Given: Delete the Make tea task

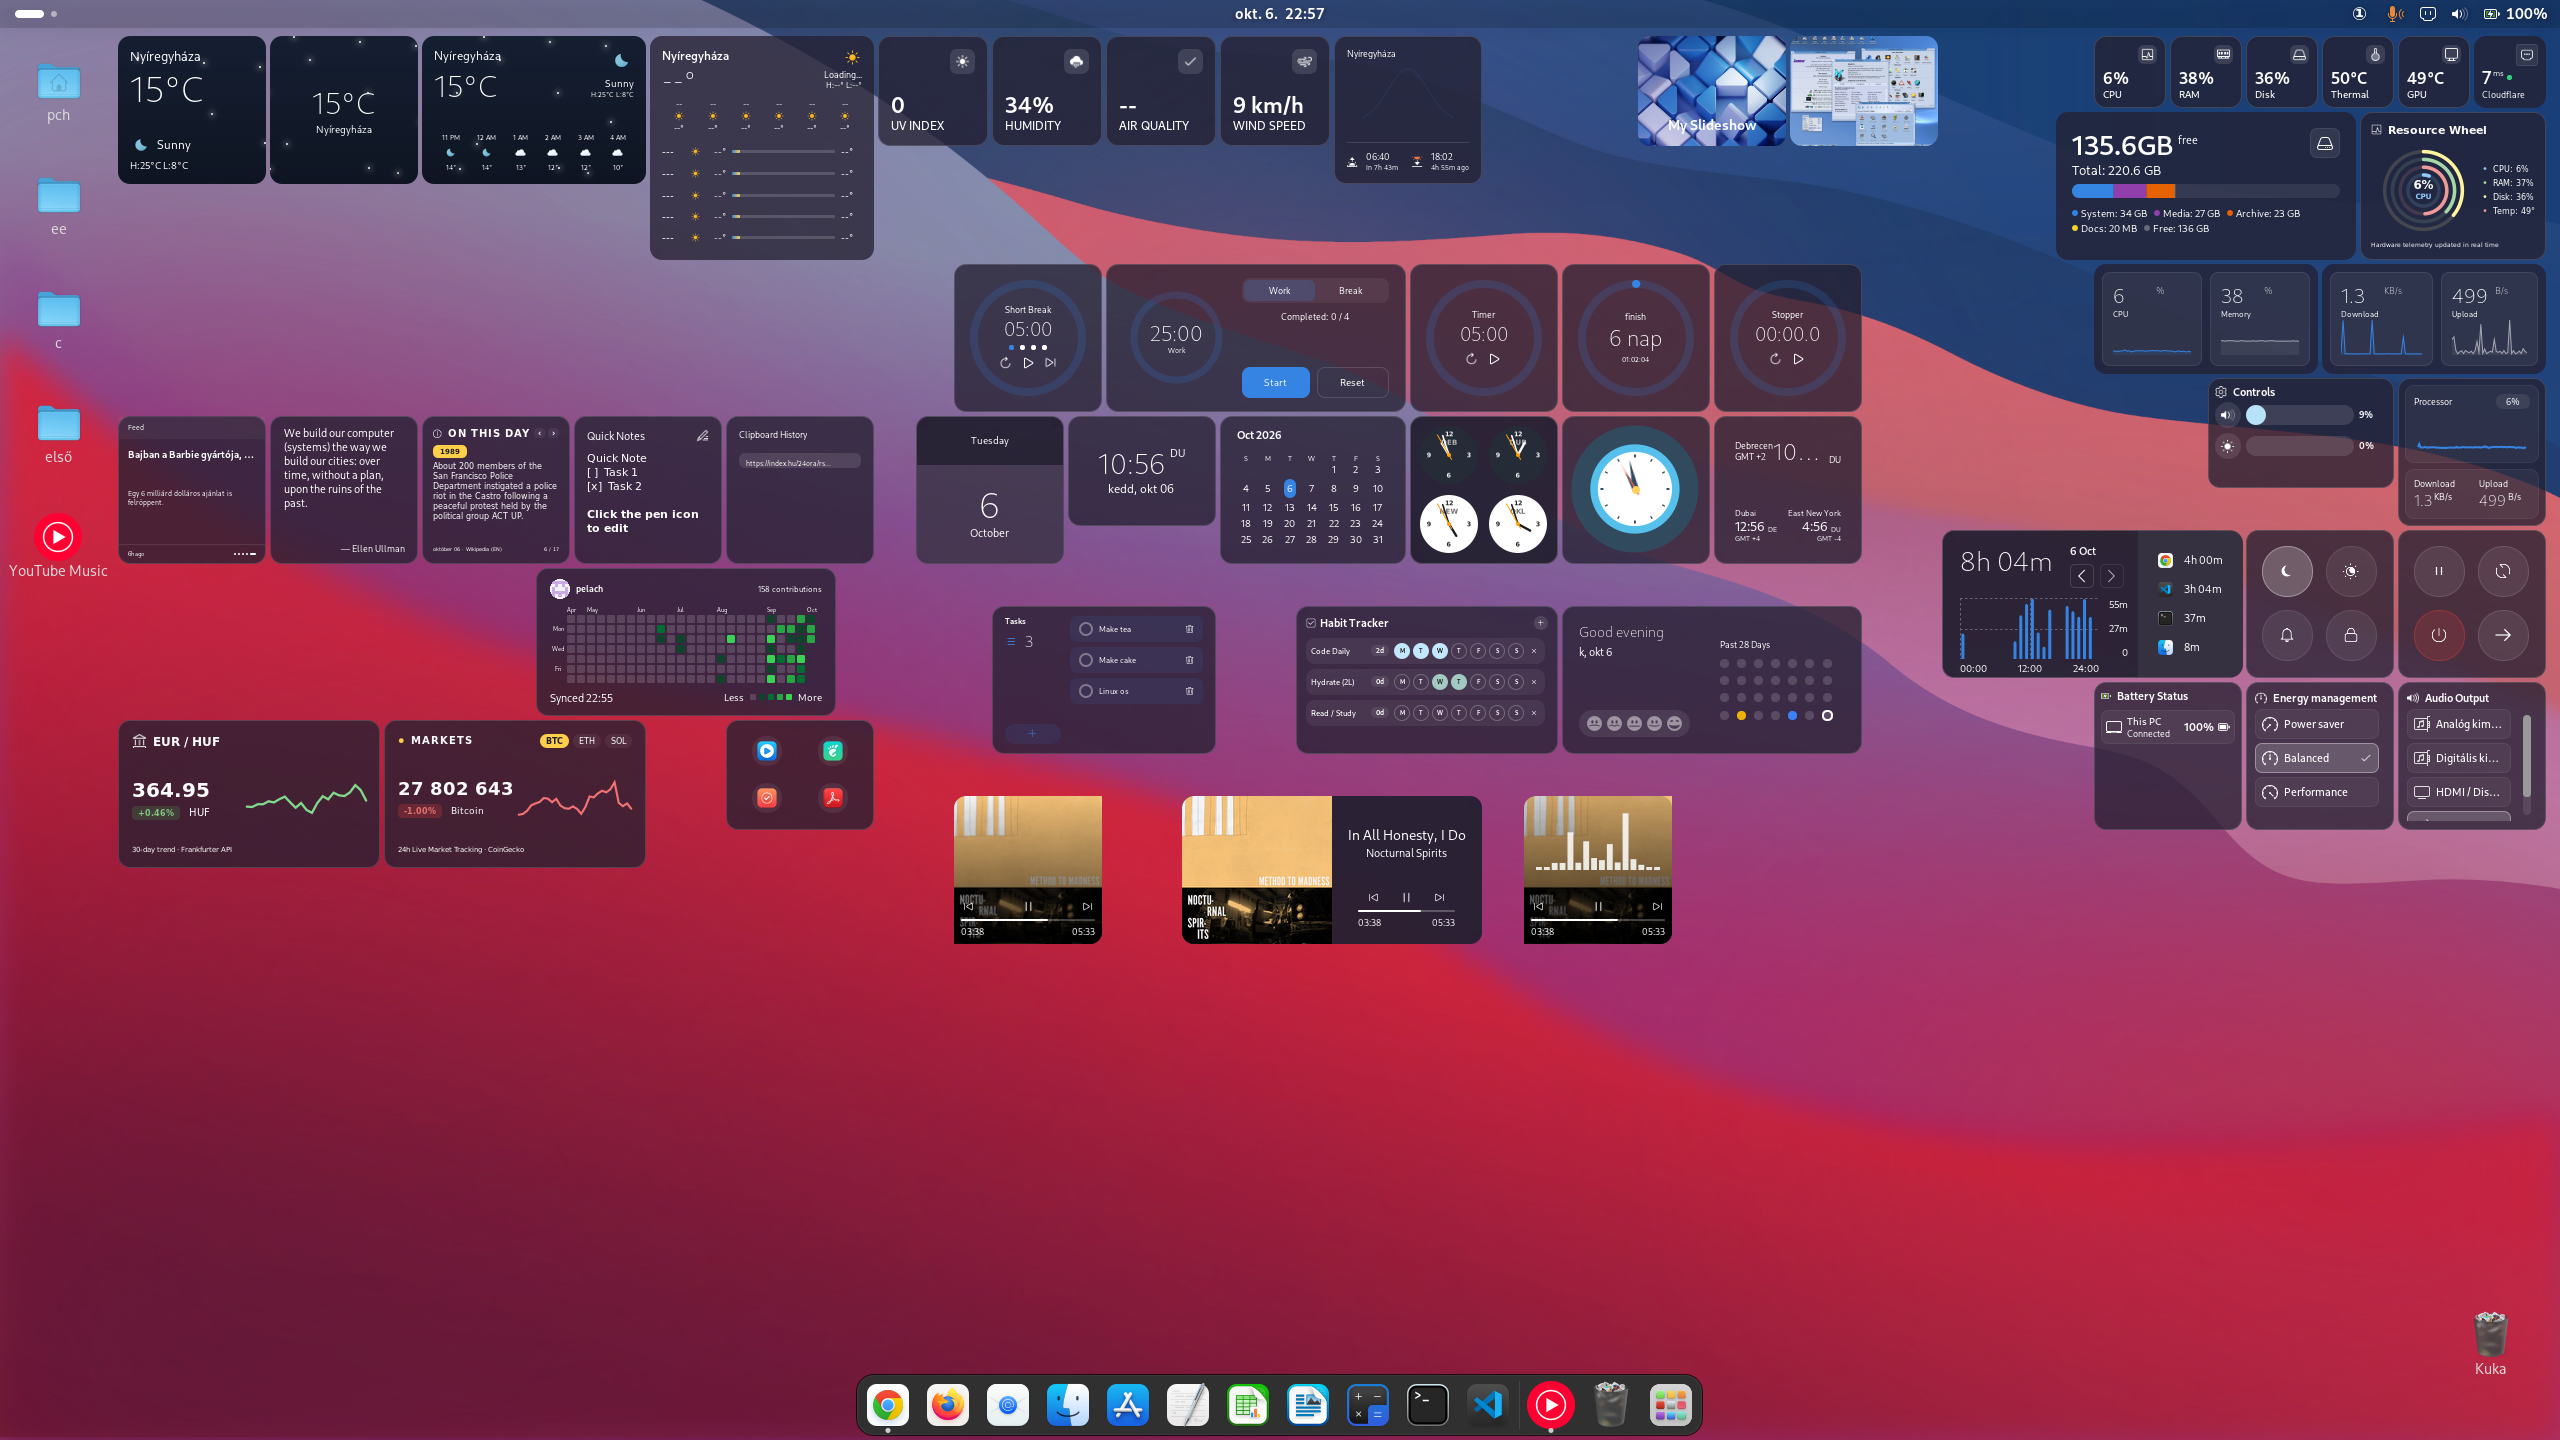Looking at the screenshot, I should (x=1189, y=629).
